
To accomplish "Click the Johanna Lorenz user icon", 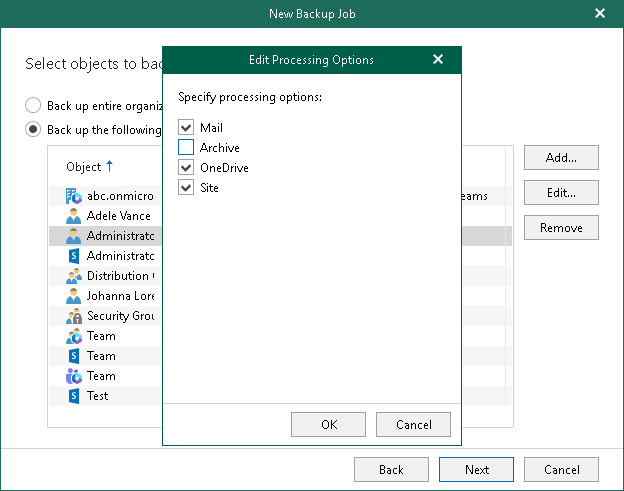I will click(73, 296).
